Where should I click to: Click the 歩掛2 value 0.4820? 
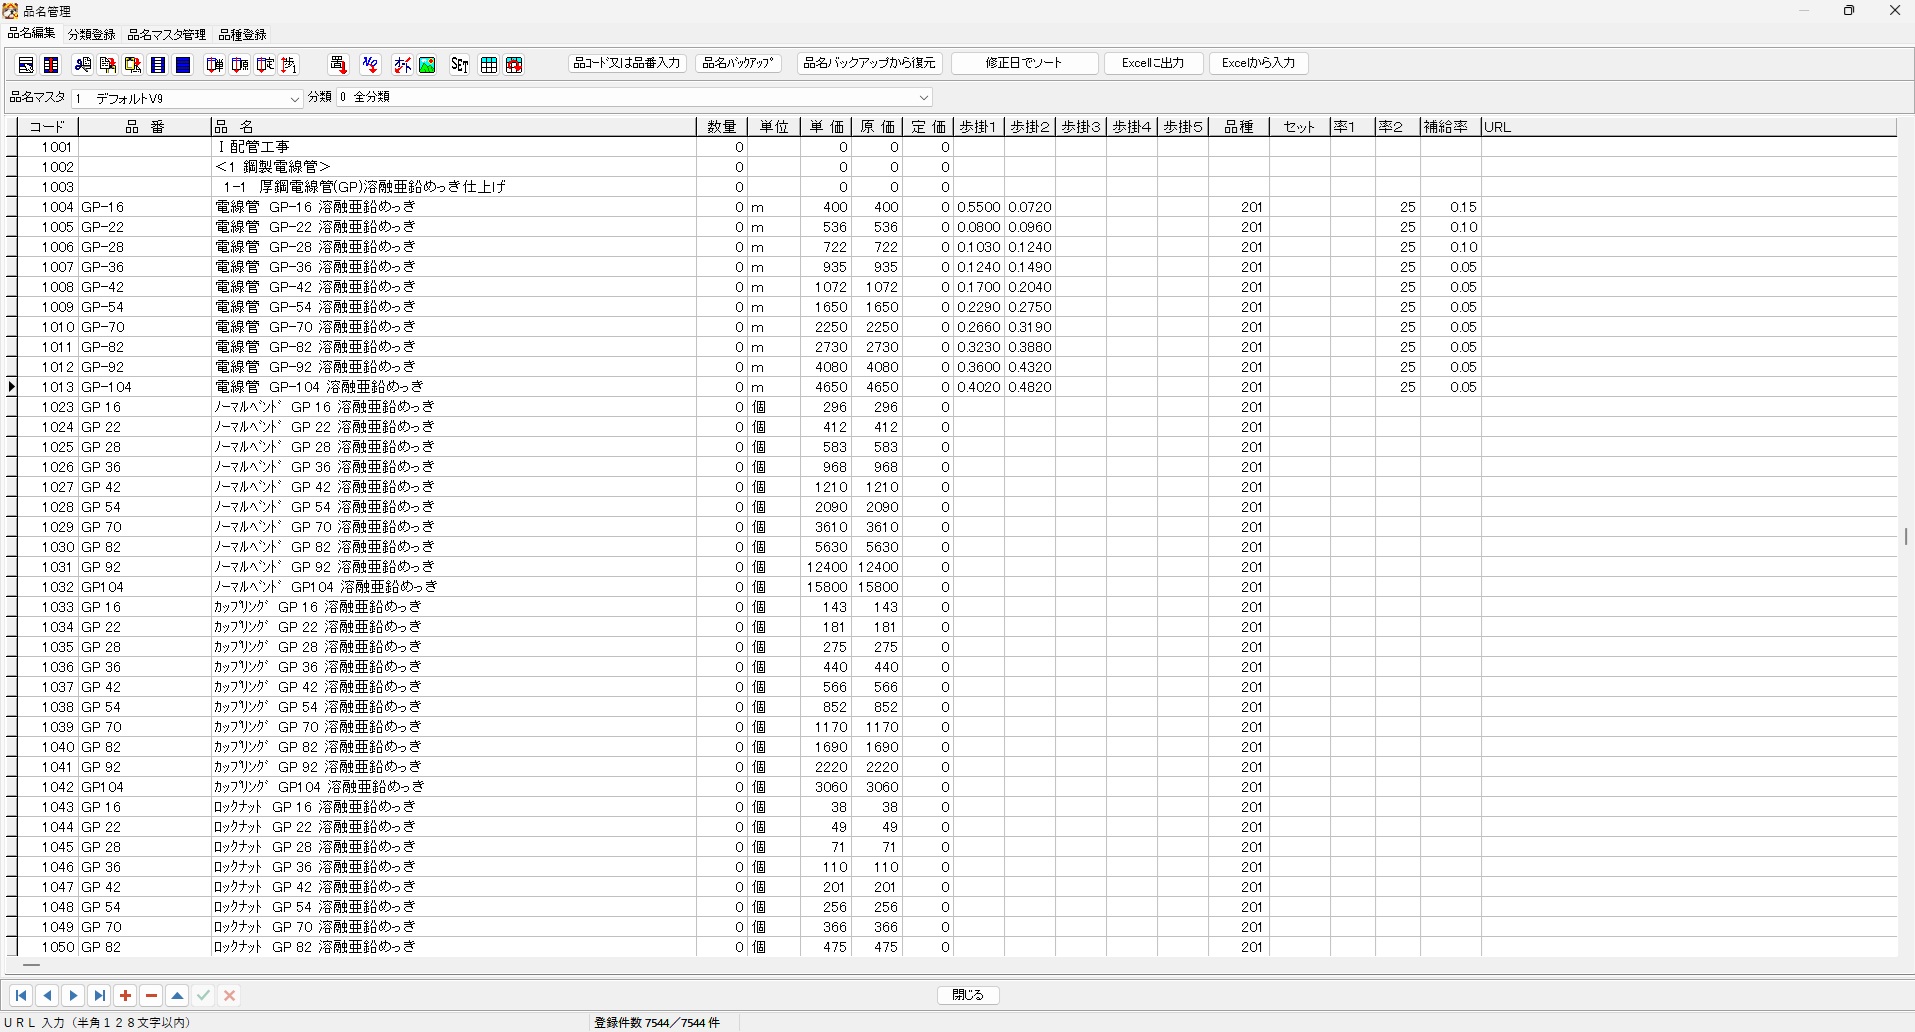point(1030,387)
